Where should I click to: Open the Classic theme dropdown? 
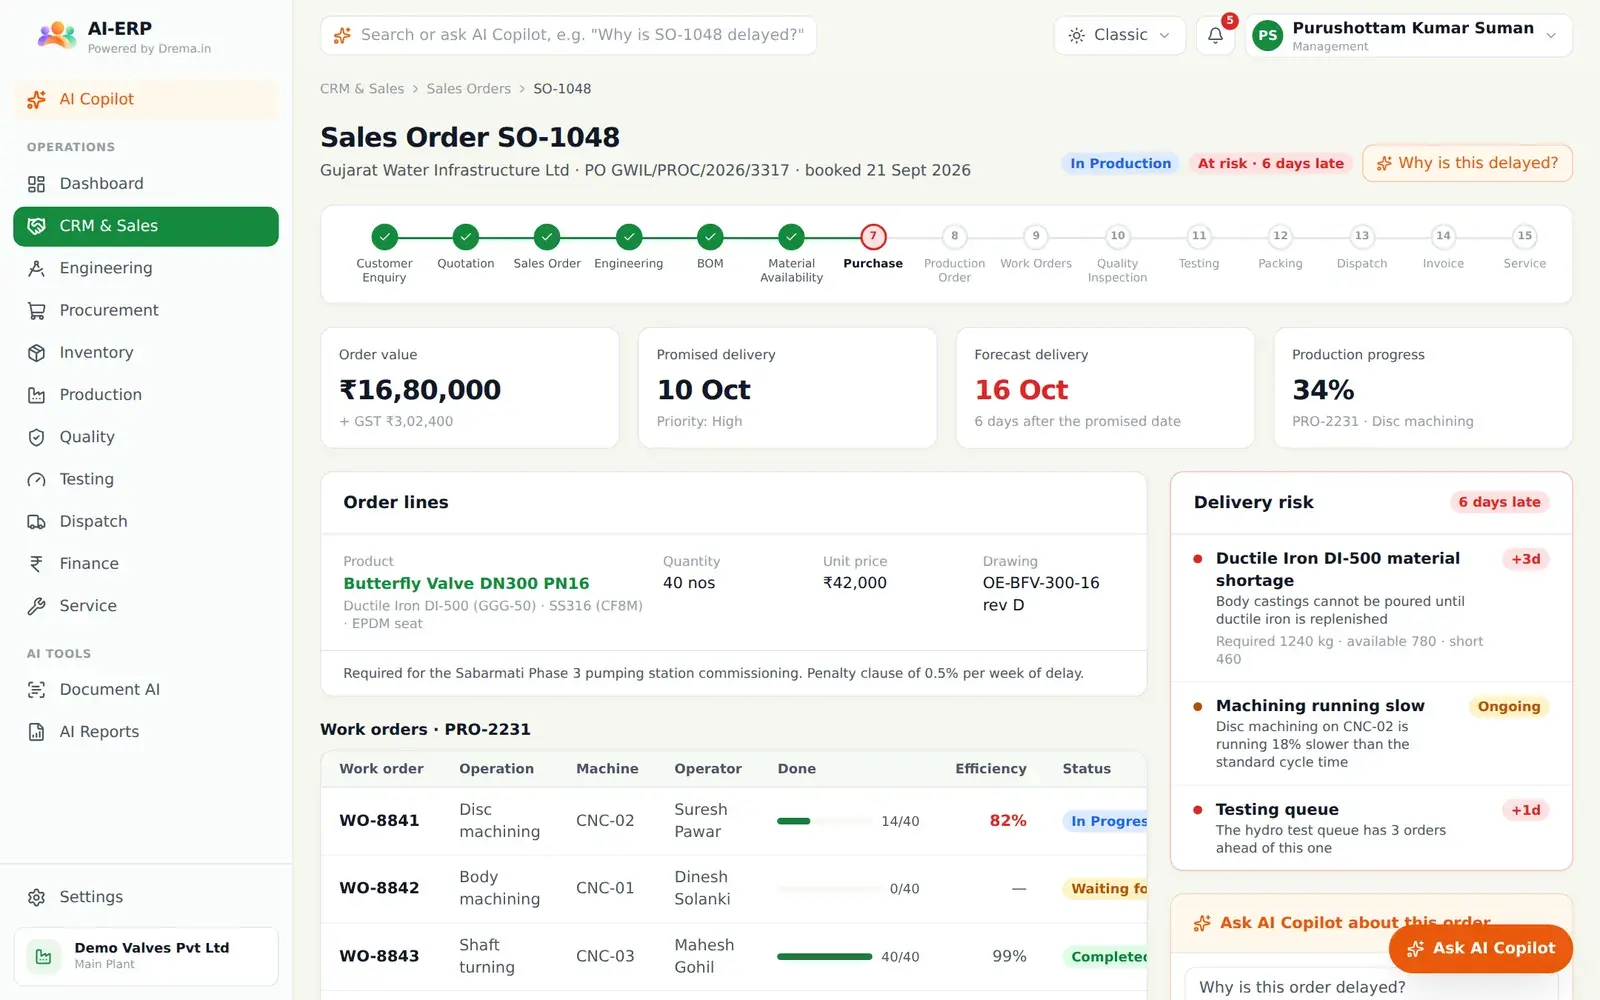(x=1119, y=35)
